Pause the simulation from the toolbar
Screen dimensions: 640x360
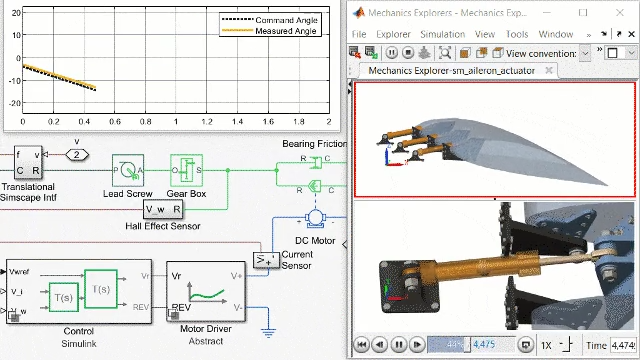click(391, 53)
